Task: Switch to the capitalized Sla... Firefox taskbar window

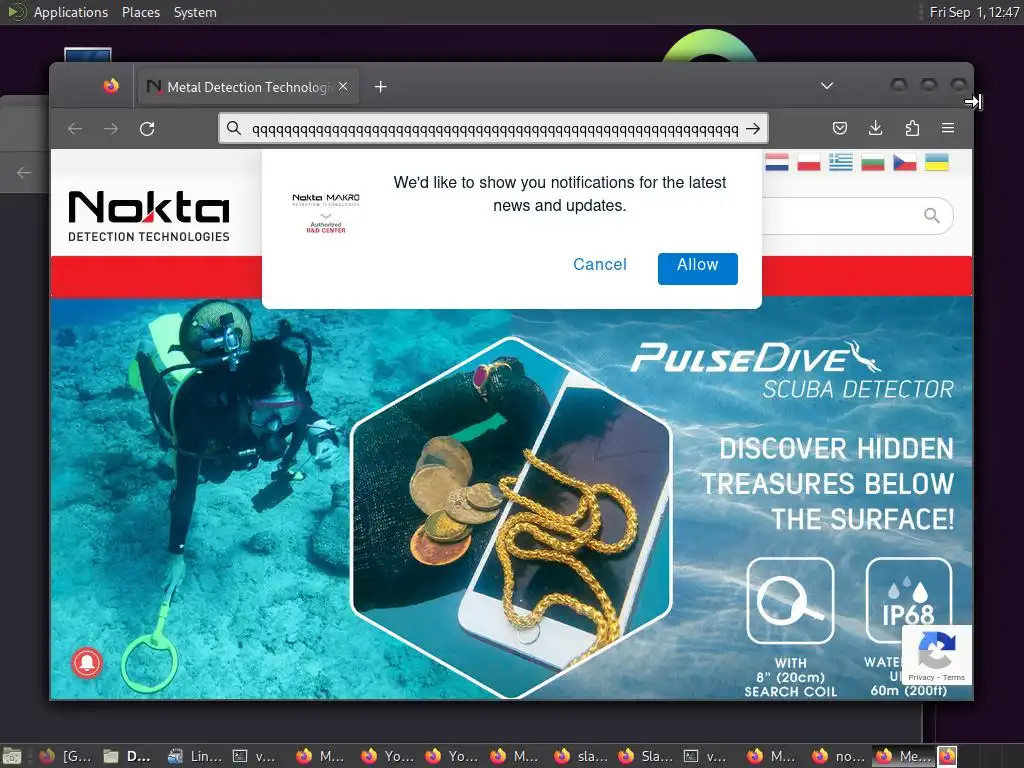Action: 646,756
